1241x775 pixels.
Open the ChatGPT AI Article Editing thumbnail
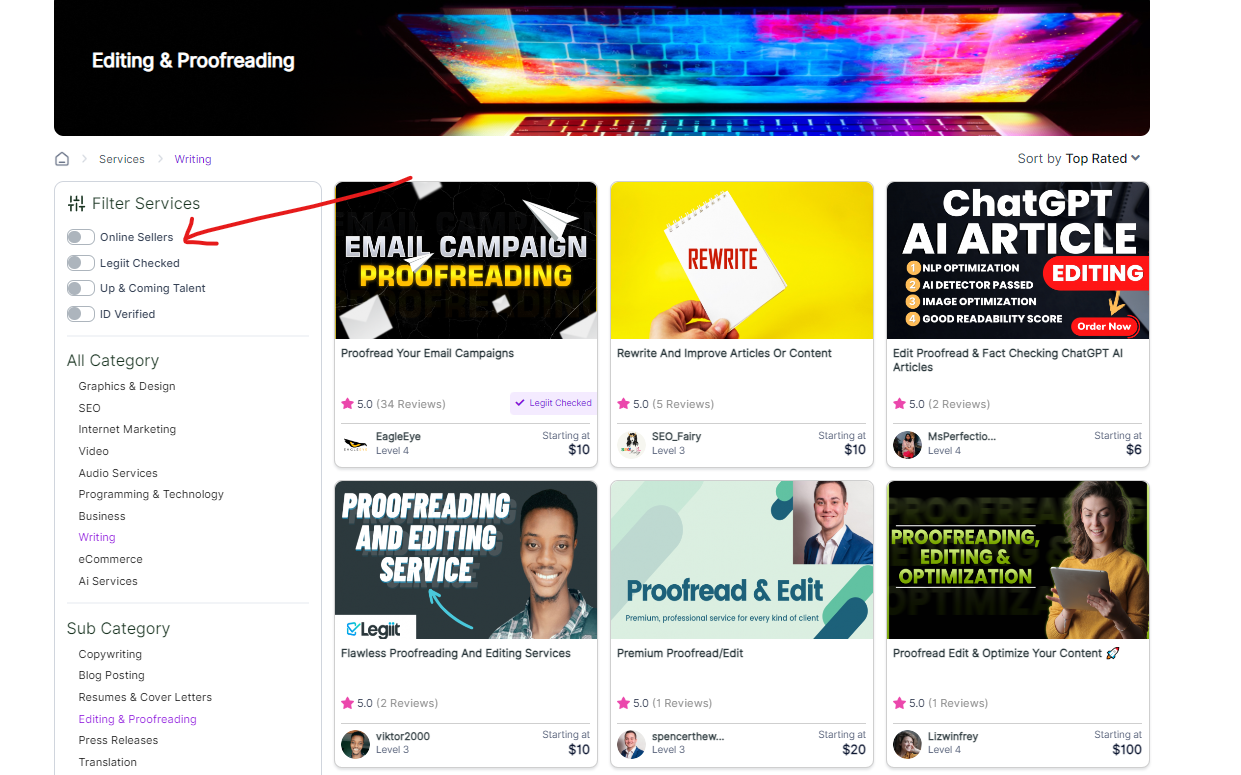(1018, 260)
